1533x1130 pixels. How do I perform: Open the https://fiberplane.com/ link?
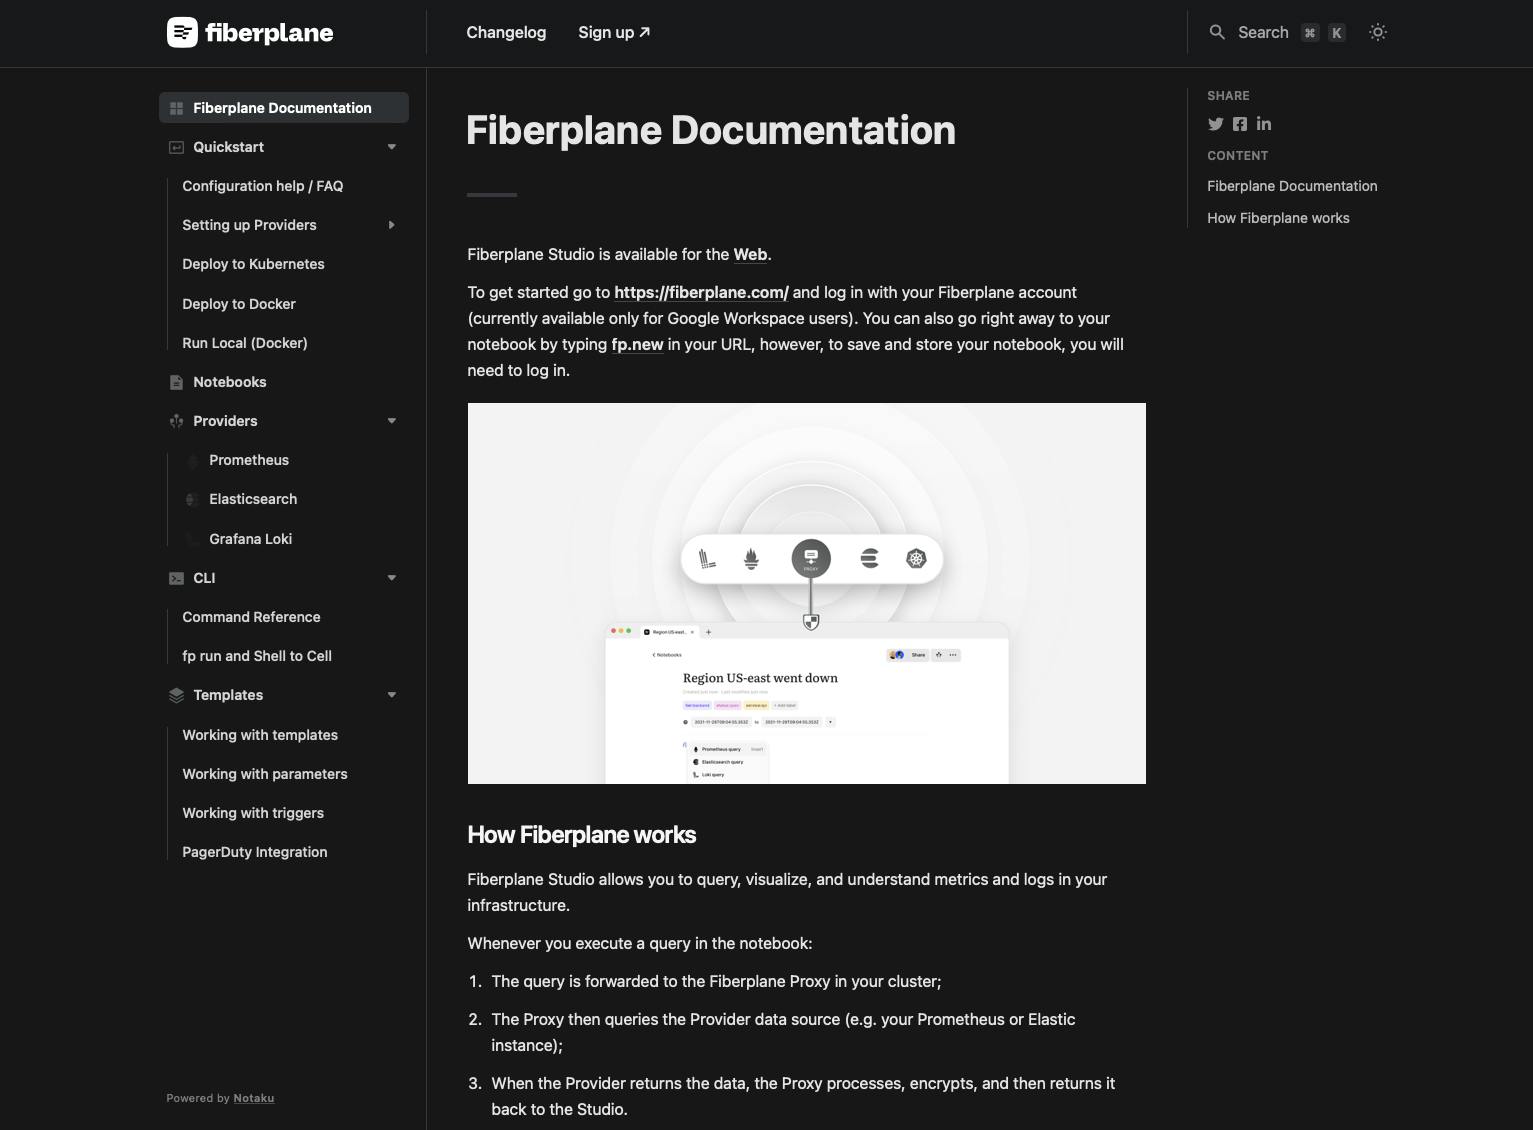click(x=701, y=292)
